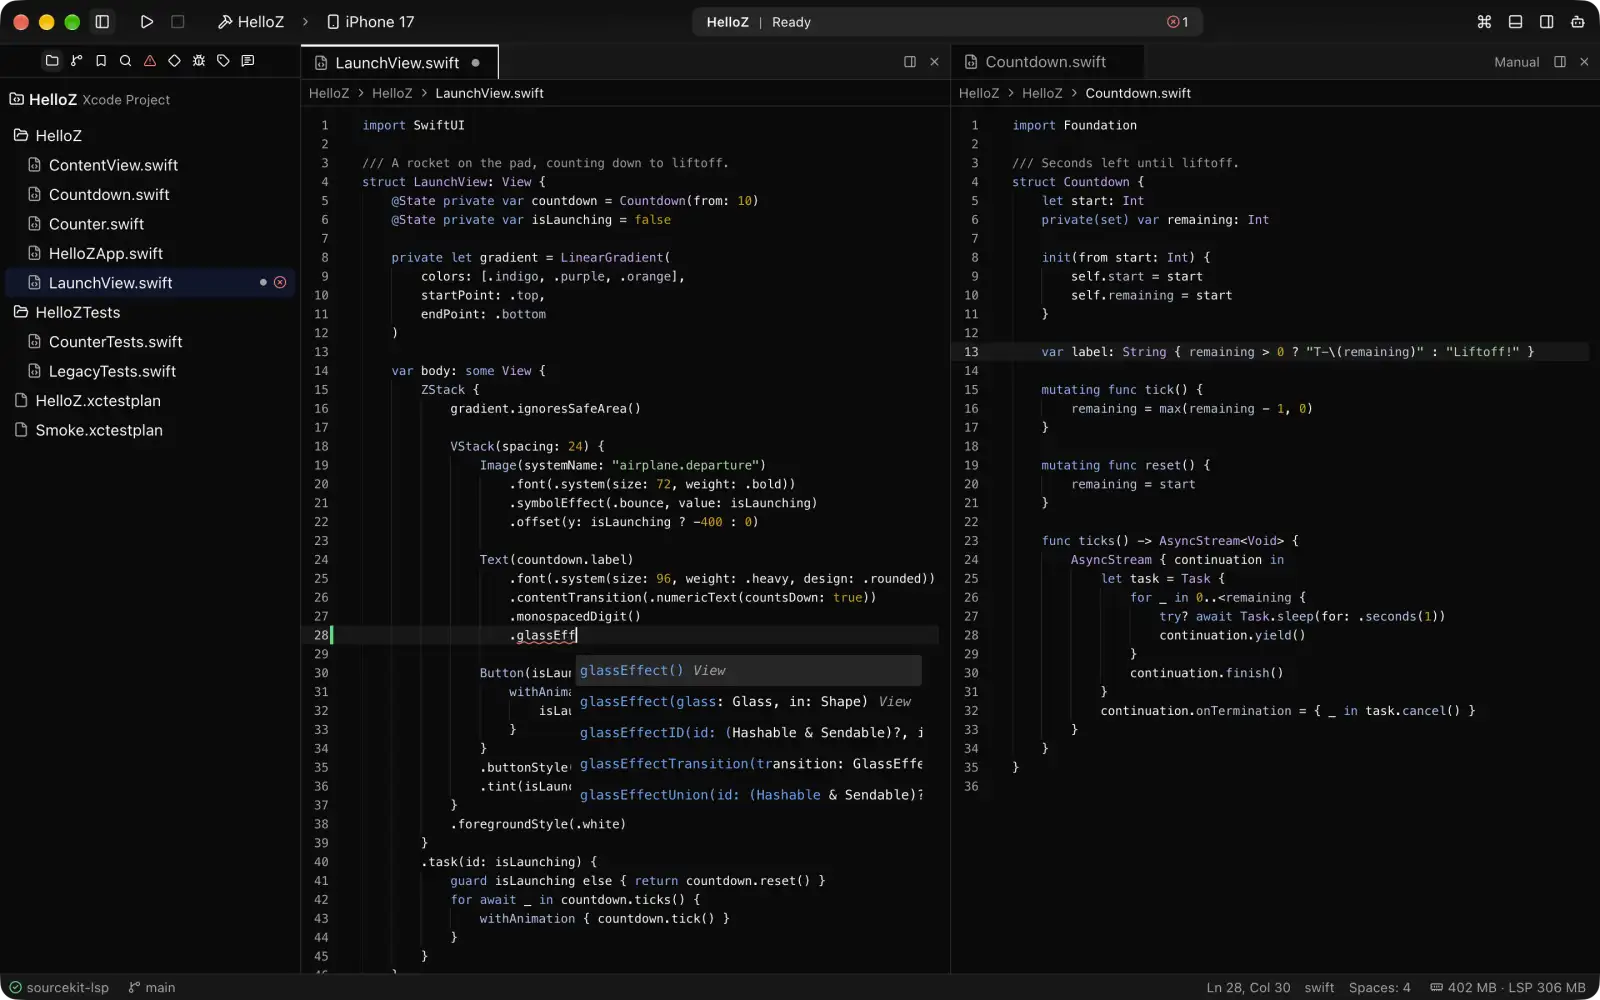1600x1000 pixels.
Task: Toggle the bottom panel
Action: [1515, 22]
